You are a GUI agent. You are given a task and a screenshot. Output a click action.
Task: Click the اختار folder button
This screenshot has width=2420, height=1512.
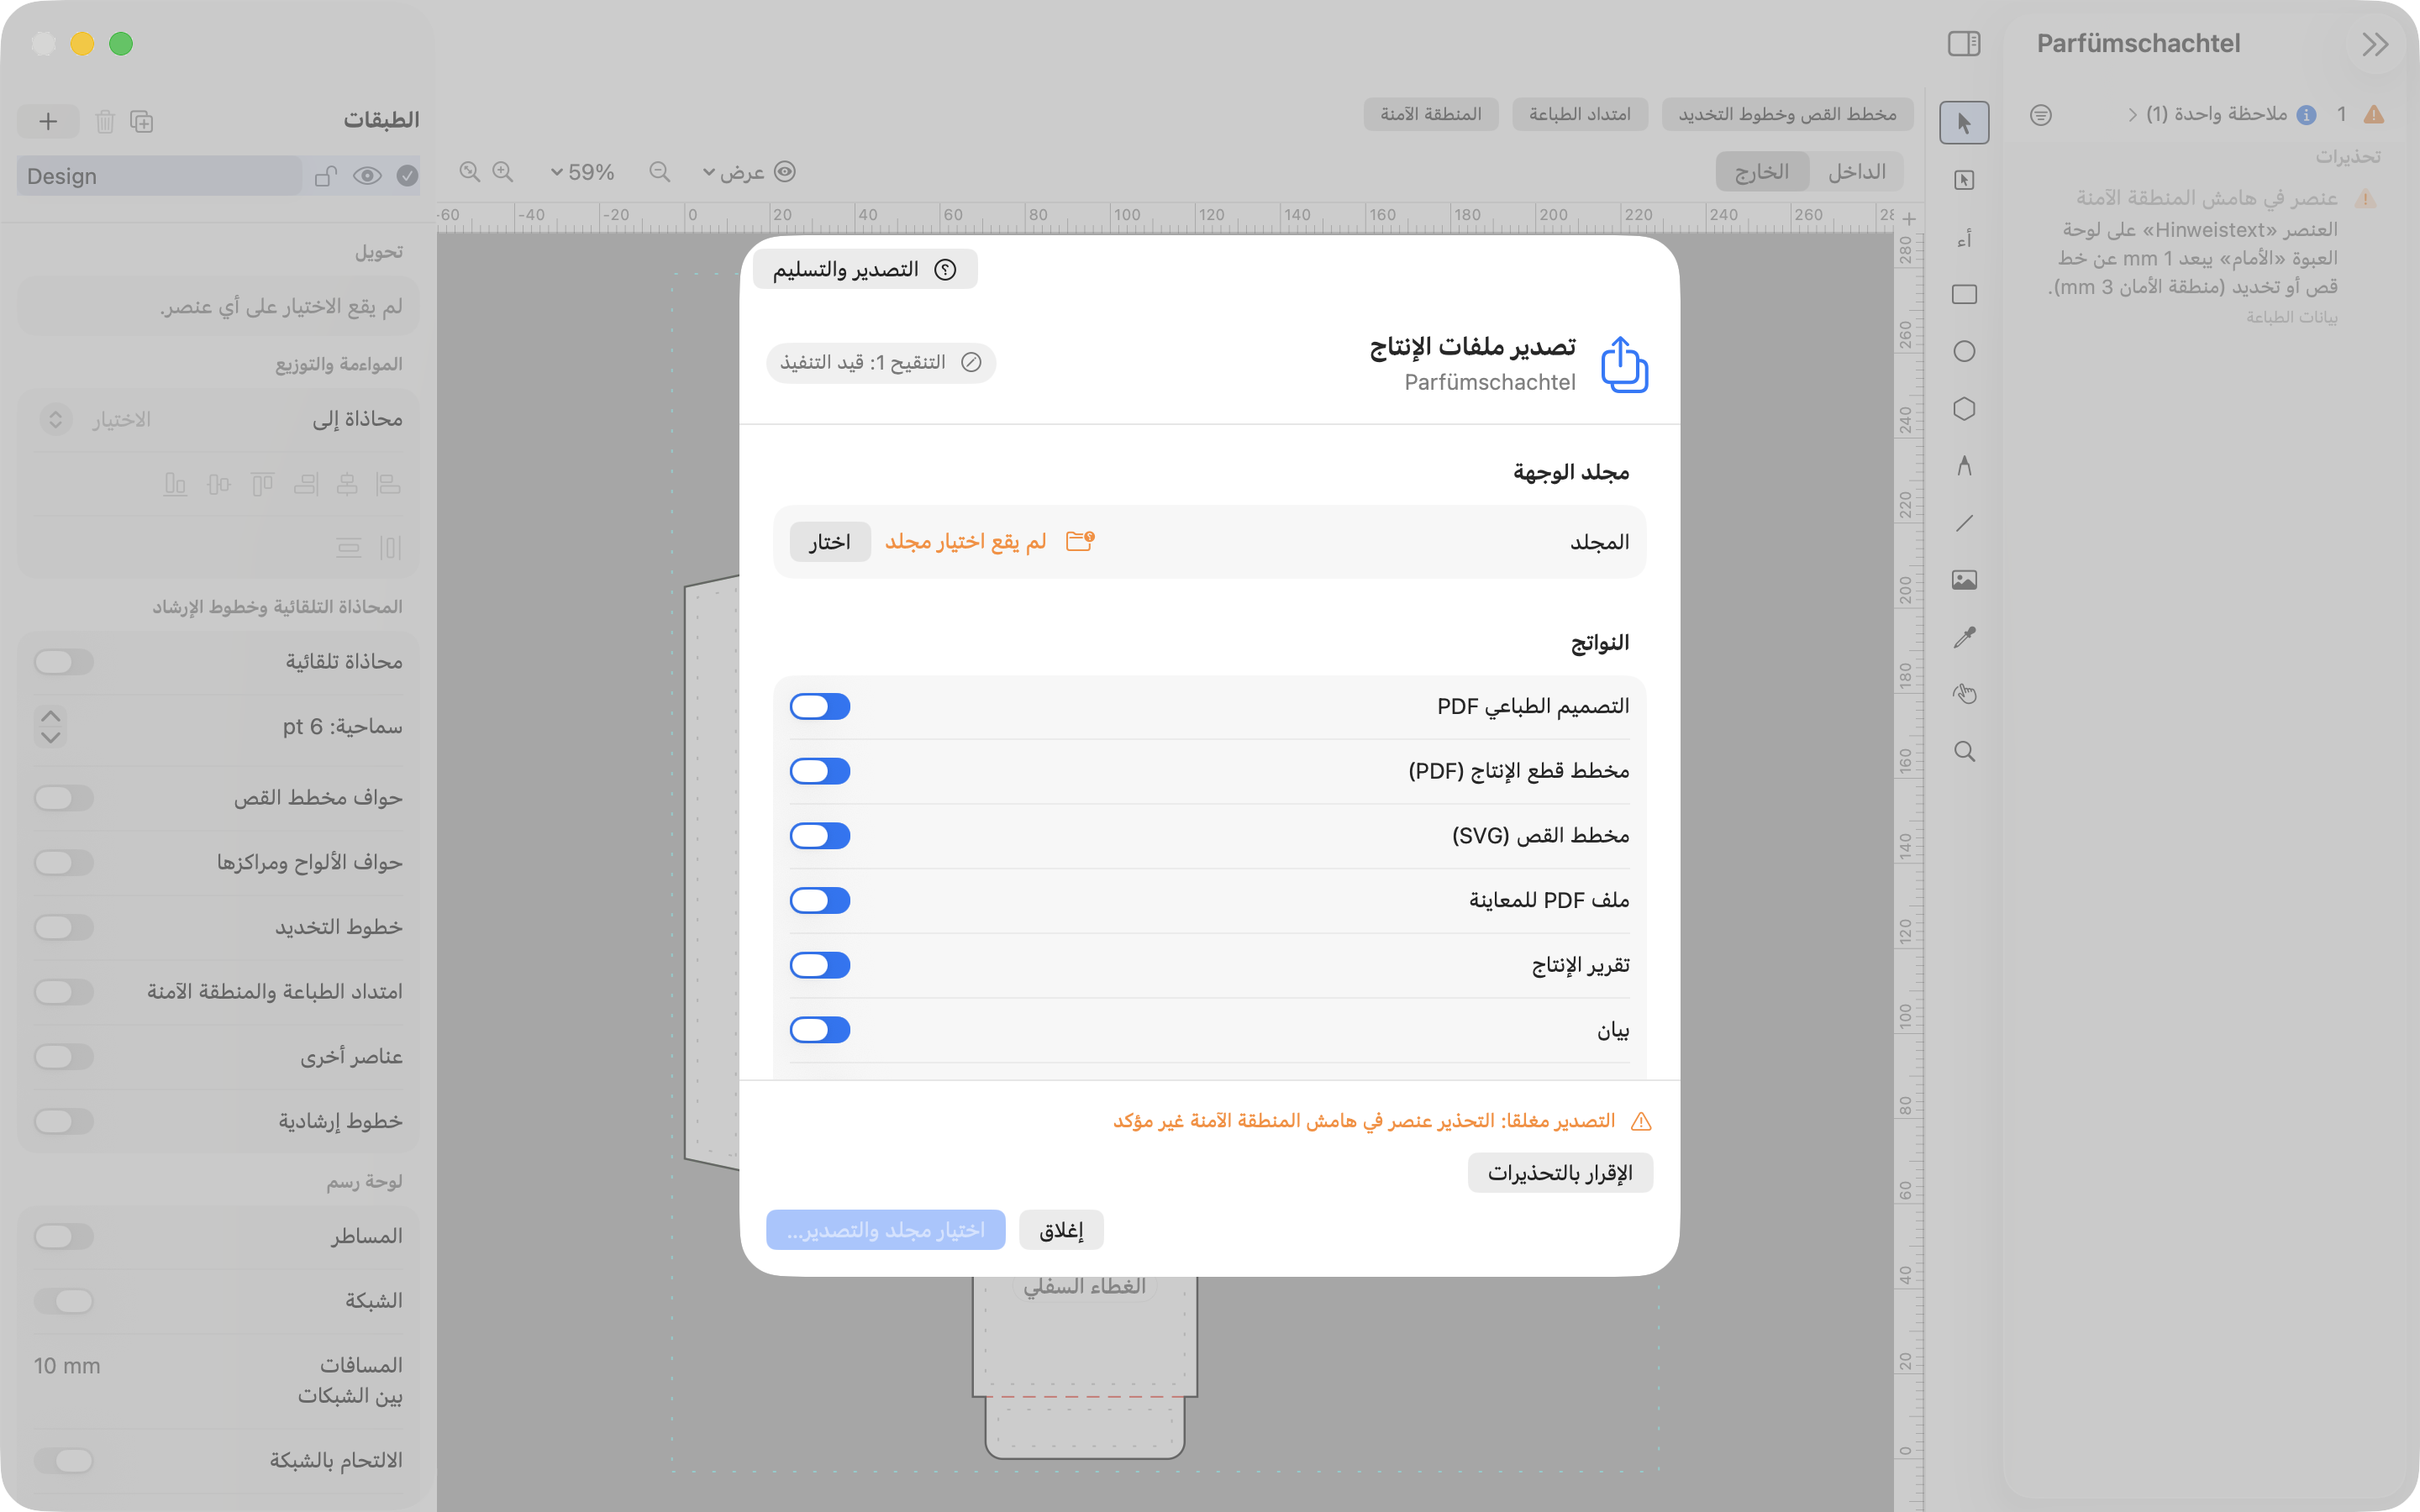click(x=830, y=542)
